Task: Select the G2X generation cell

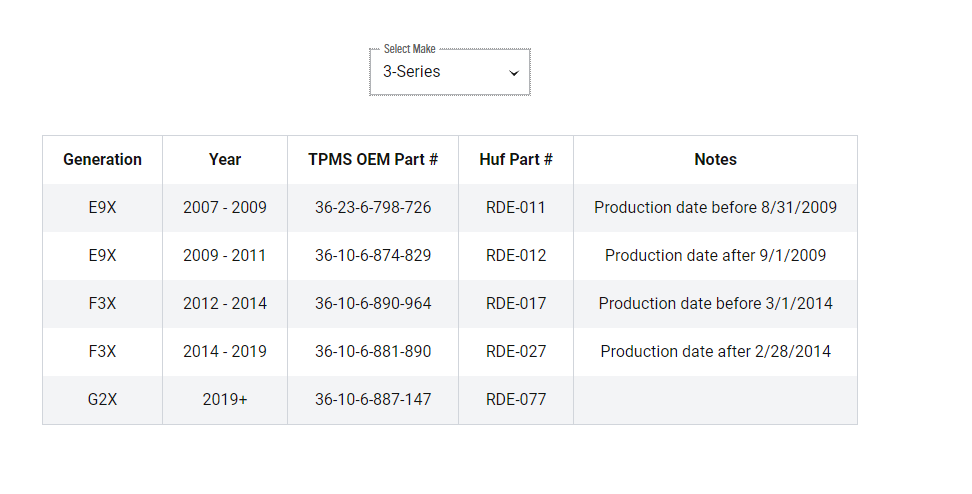Action: coord(102,399)
